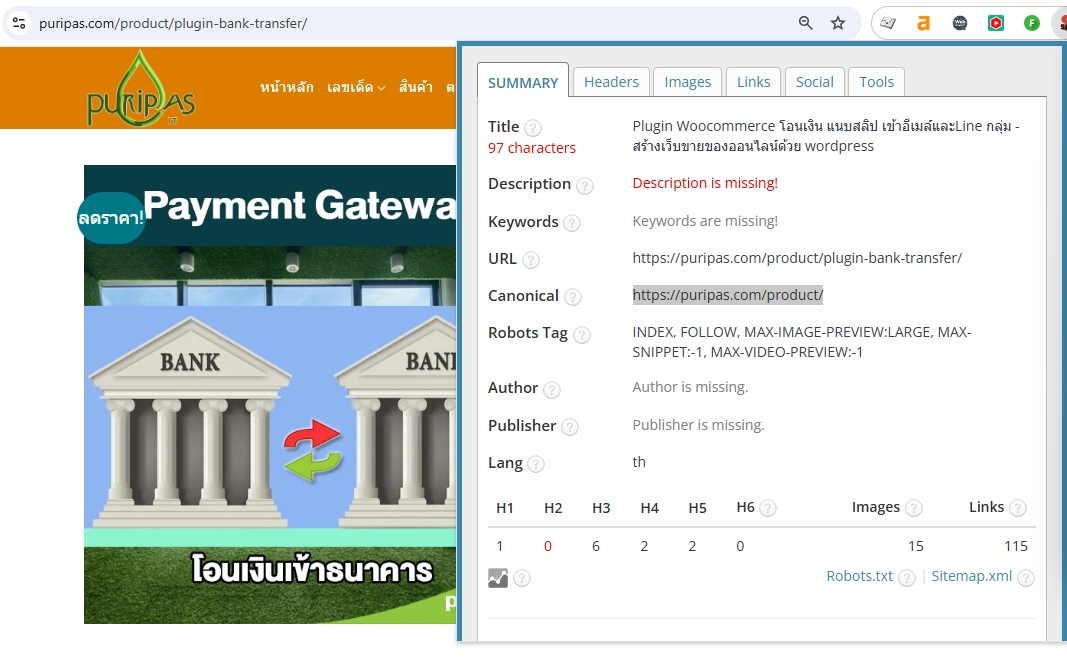
Task: Click the zoom magnifier icon in address bar
Action: click(x=806, y=23)
